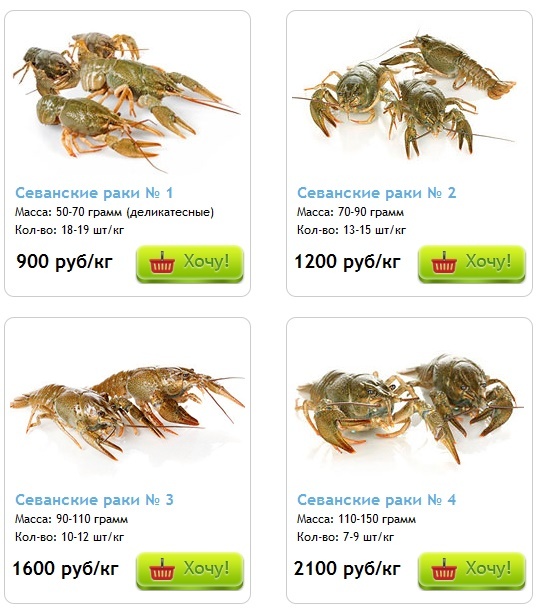
Task: Click basket icon for Севанские раки № 4
Action: coord(444,569)
